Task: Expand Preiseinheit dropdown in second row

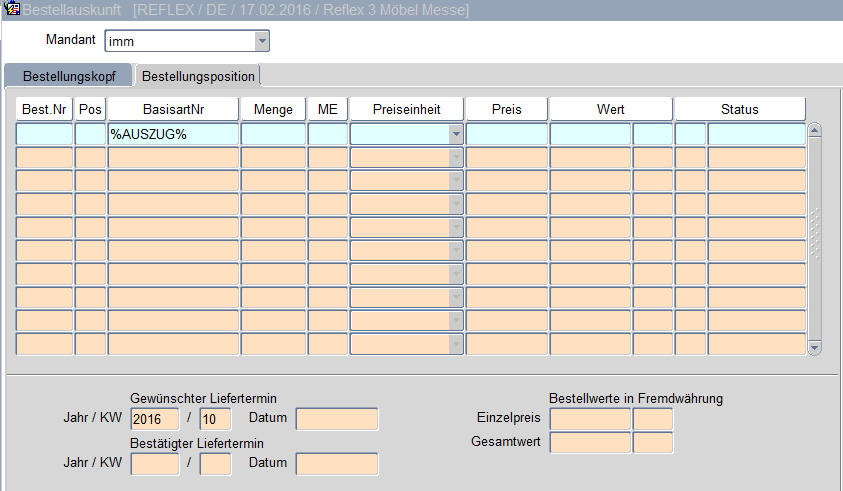Action: [456, 158]
